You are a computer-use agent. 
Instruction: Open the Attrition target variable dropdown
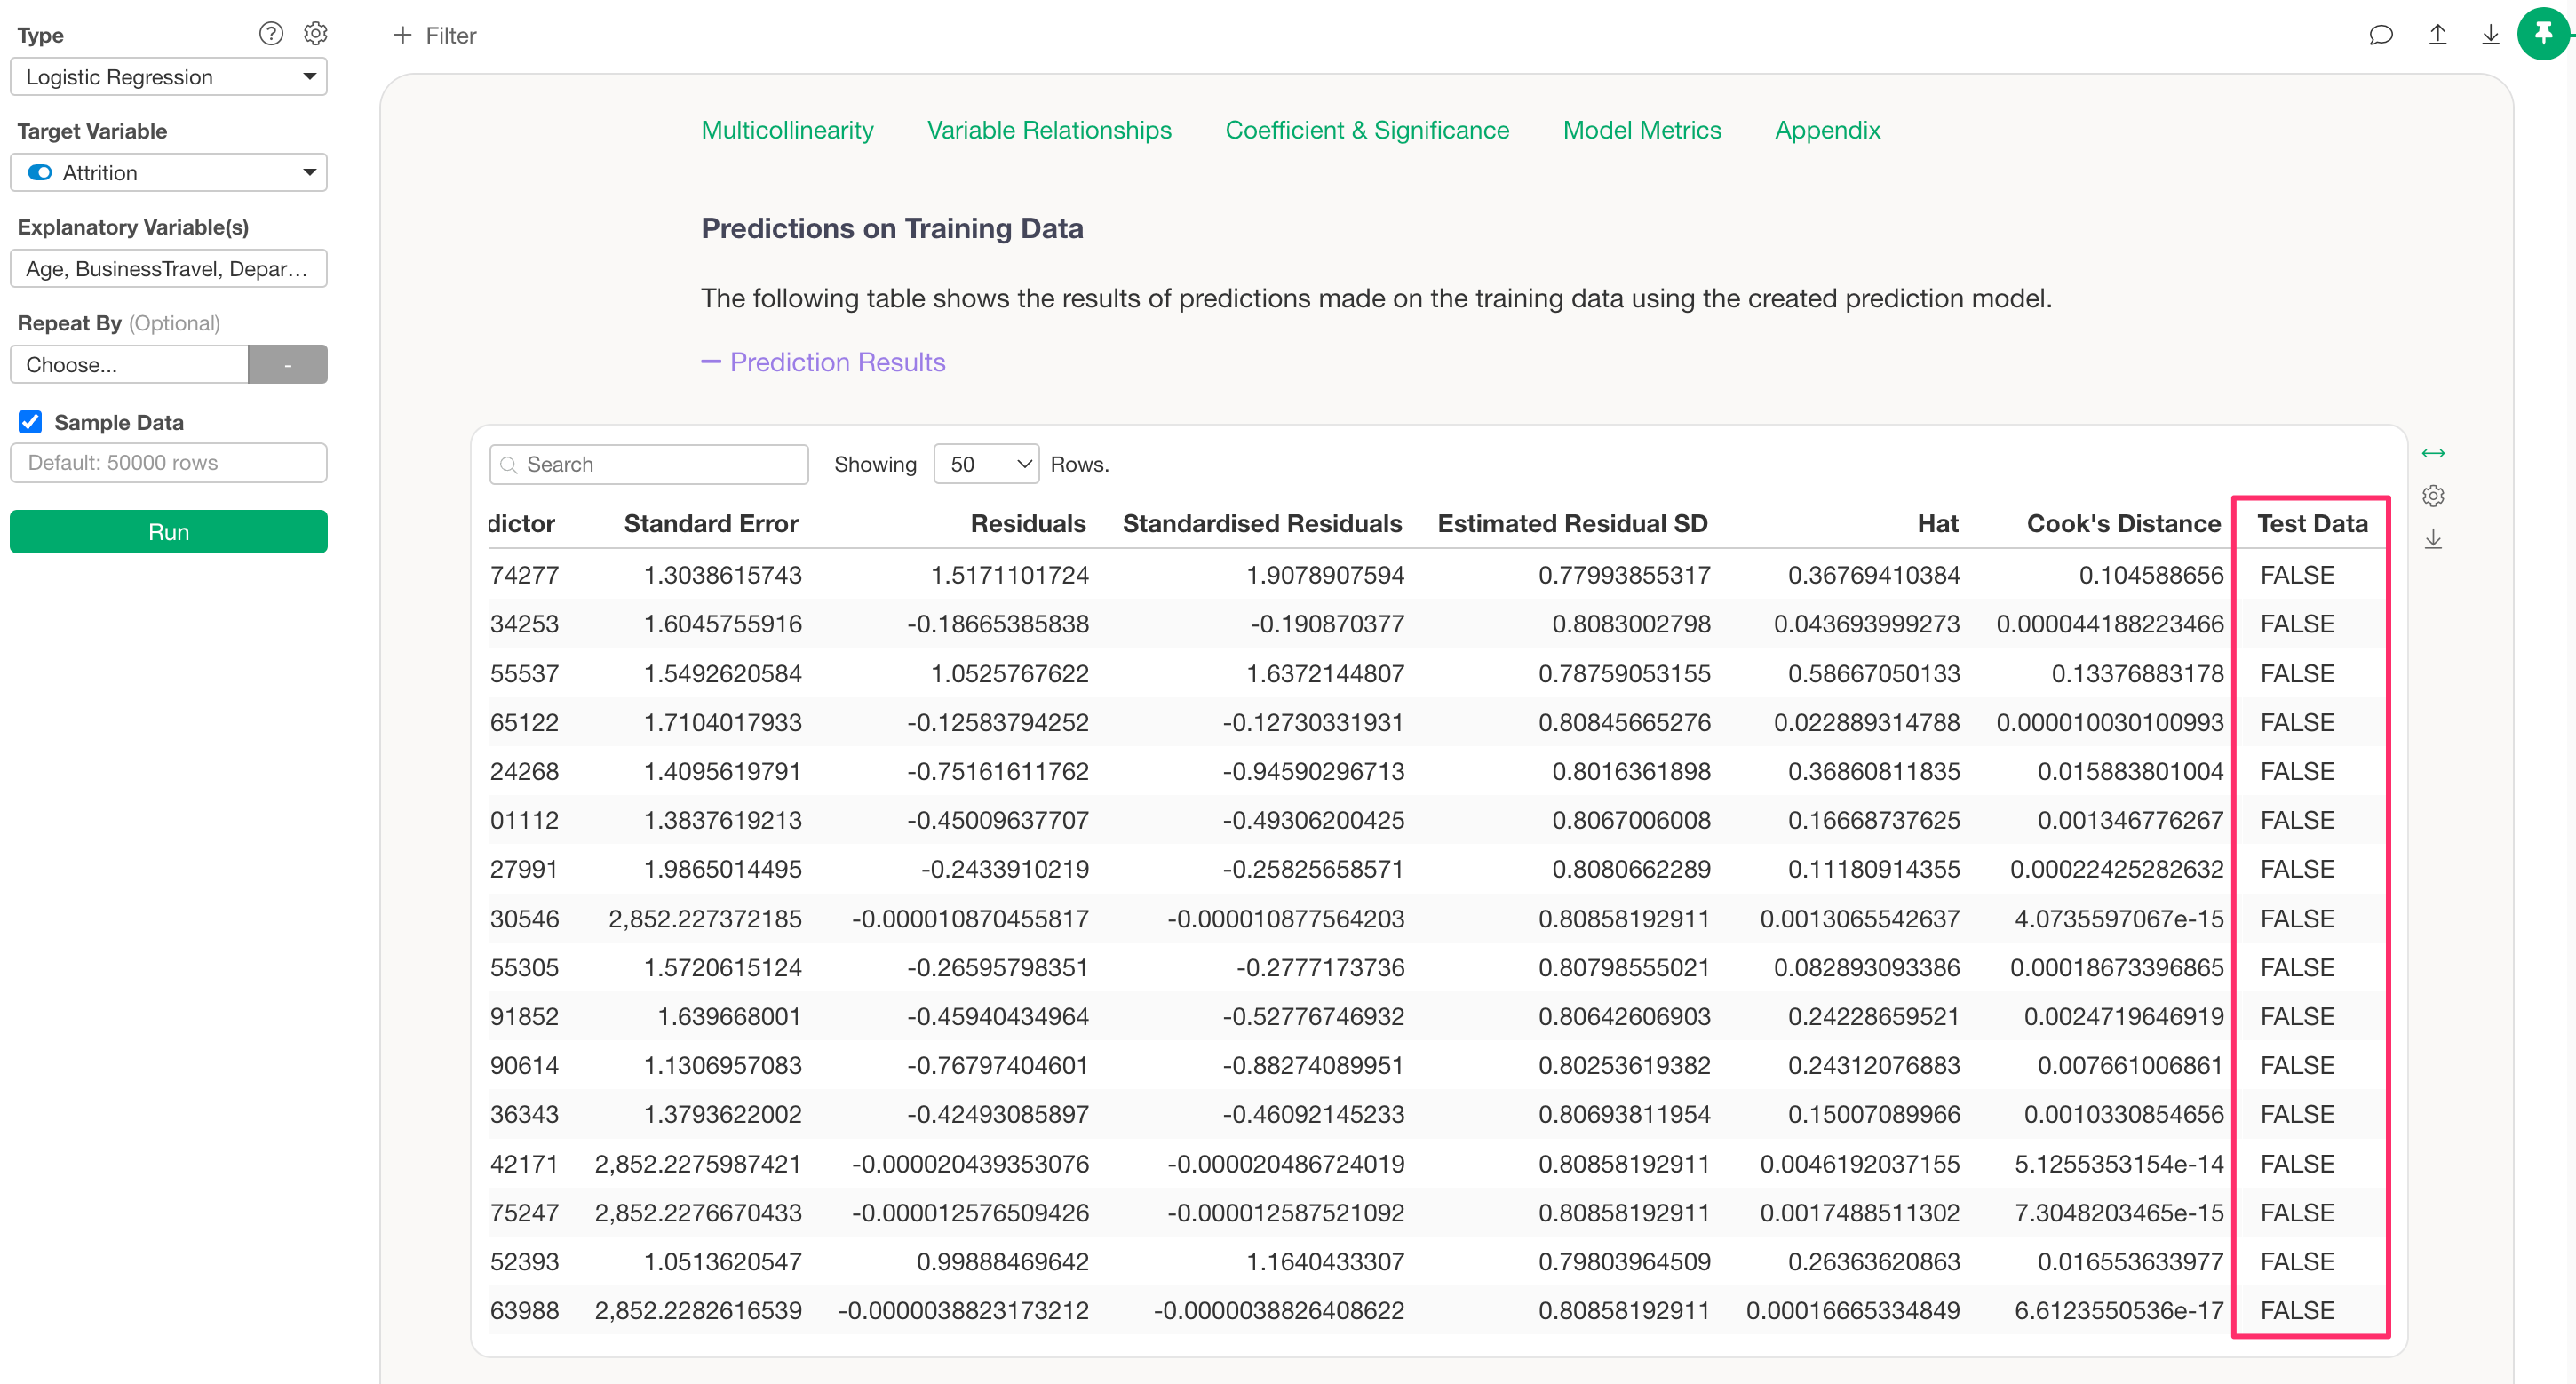click(x=169, y=173)
